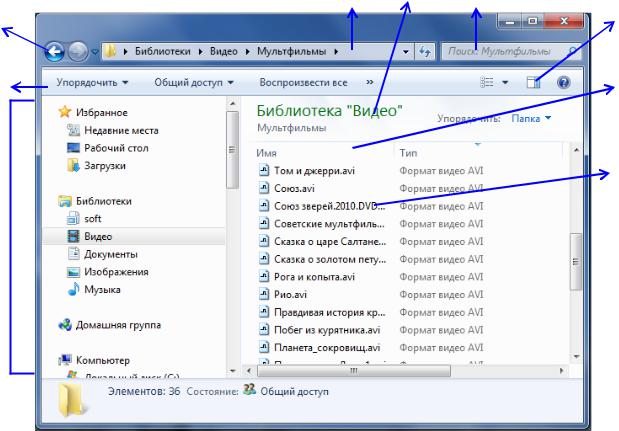Click the Имя column header
Screen dimensions: 619x431
point(266,153)
